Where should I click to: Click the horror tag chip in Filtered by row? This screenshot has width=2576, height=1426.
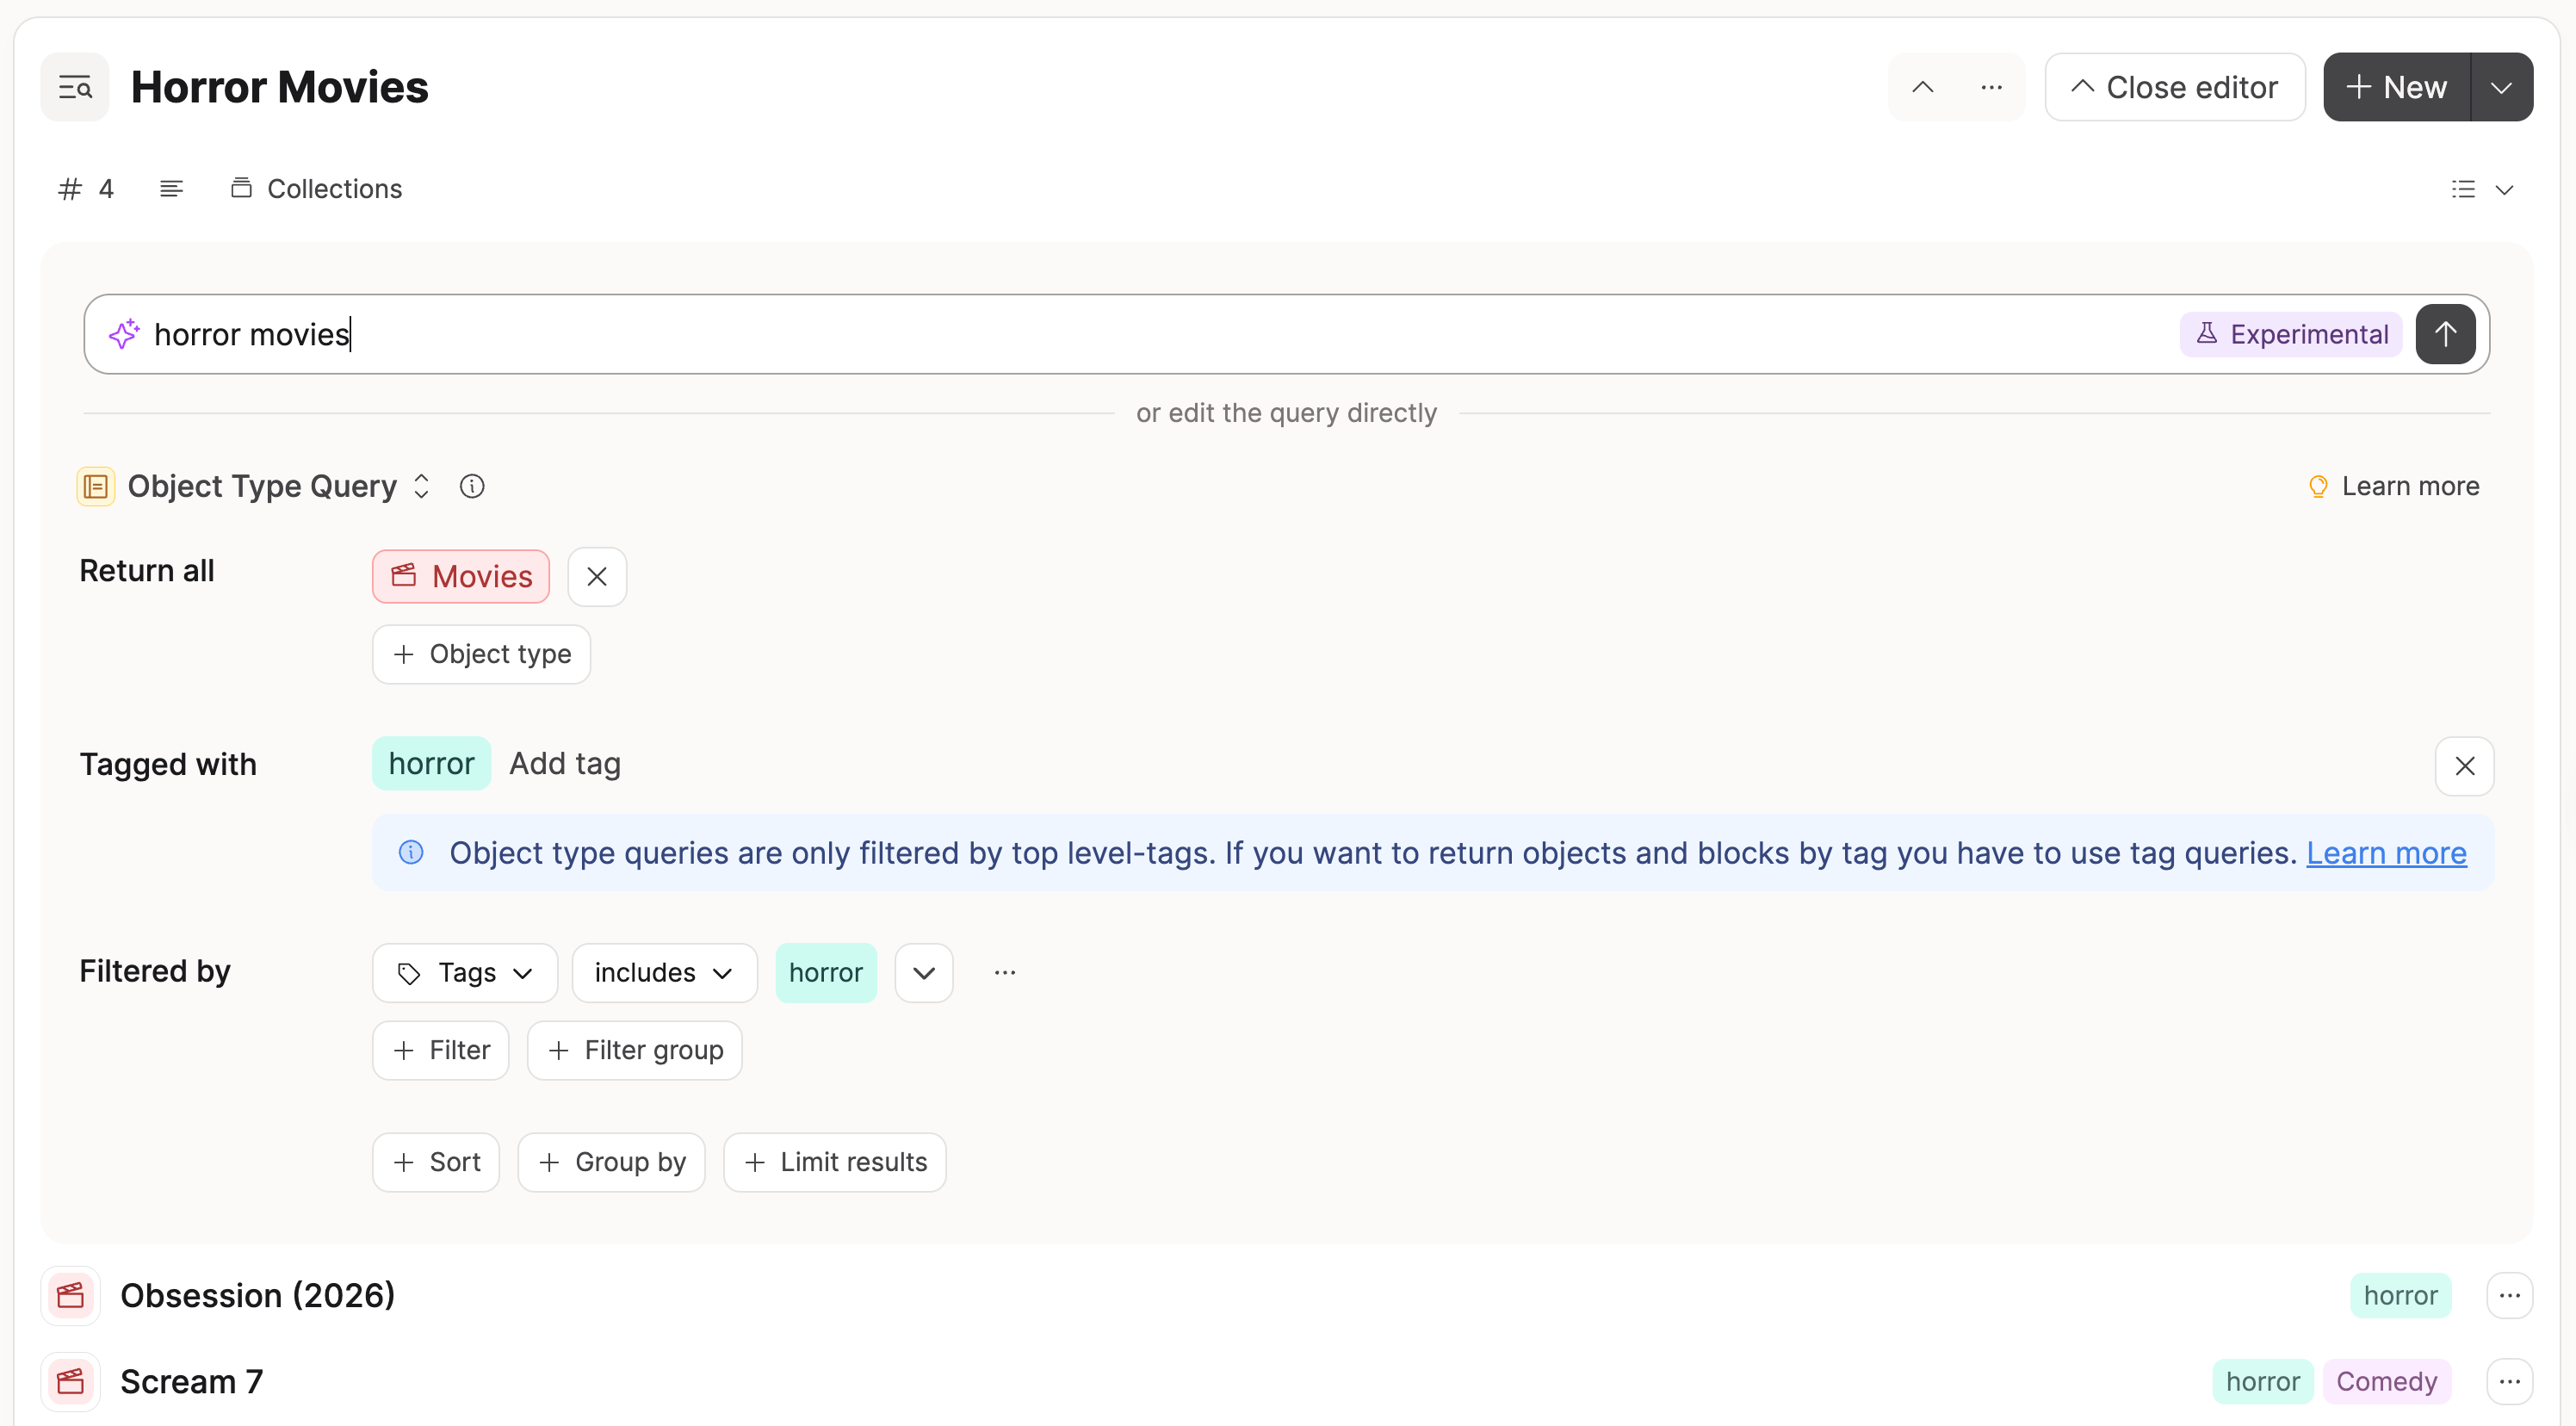tap(826, 973)
